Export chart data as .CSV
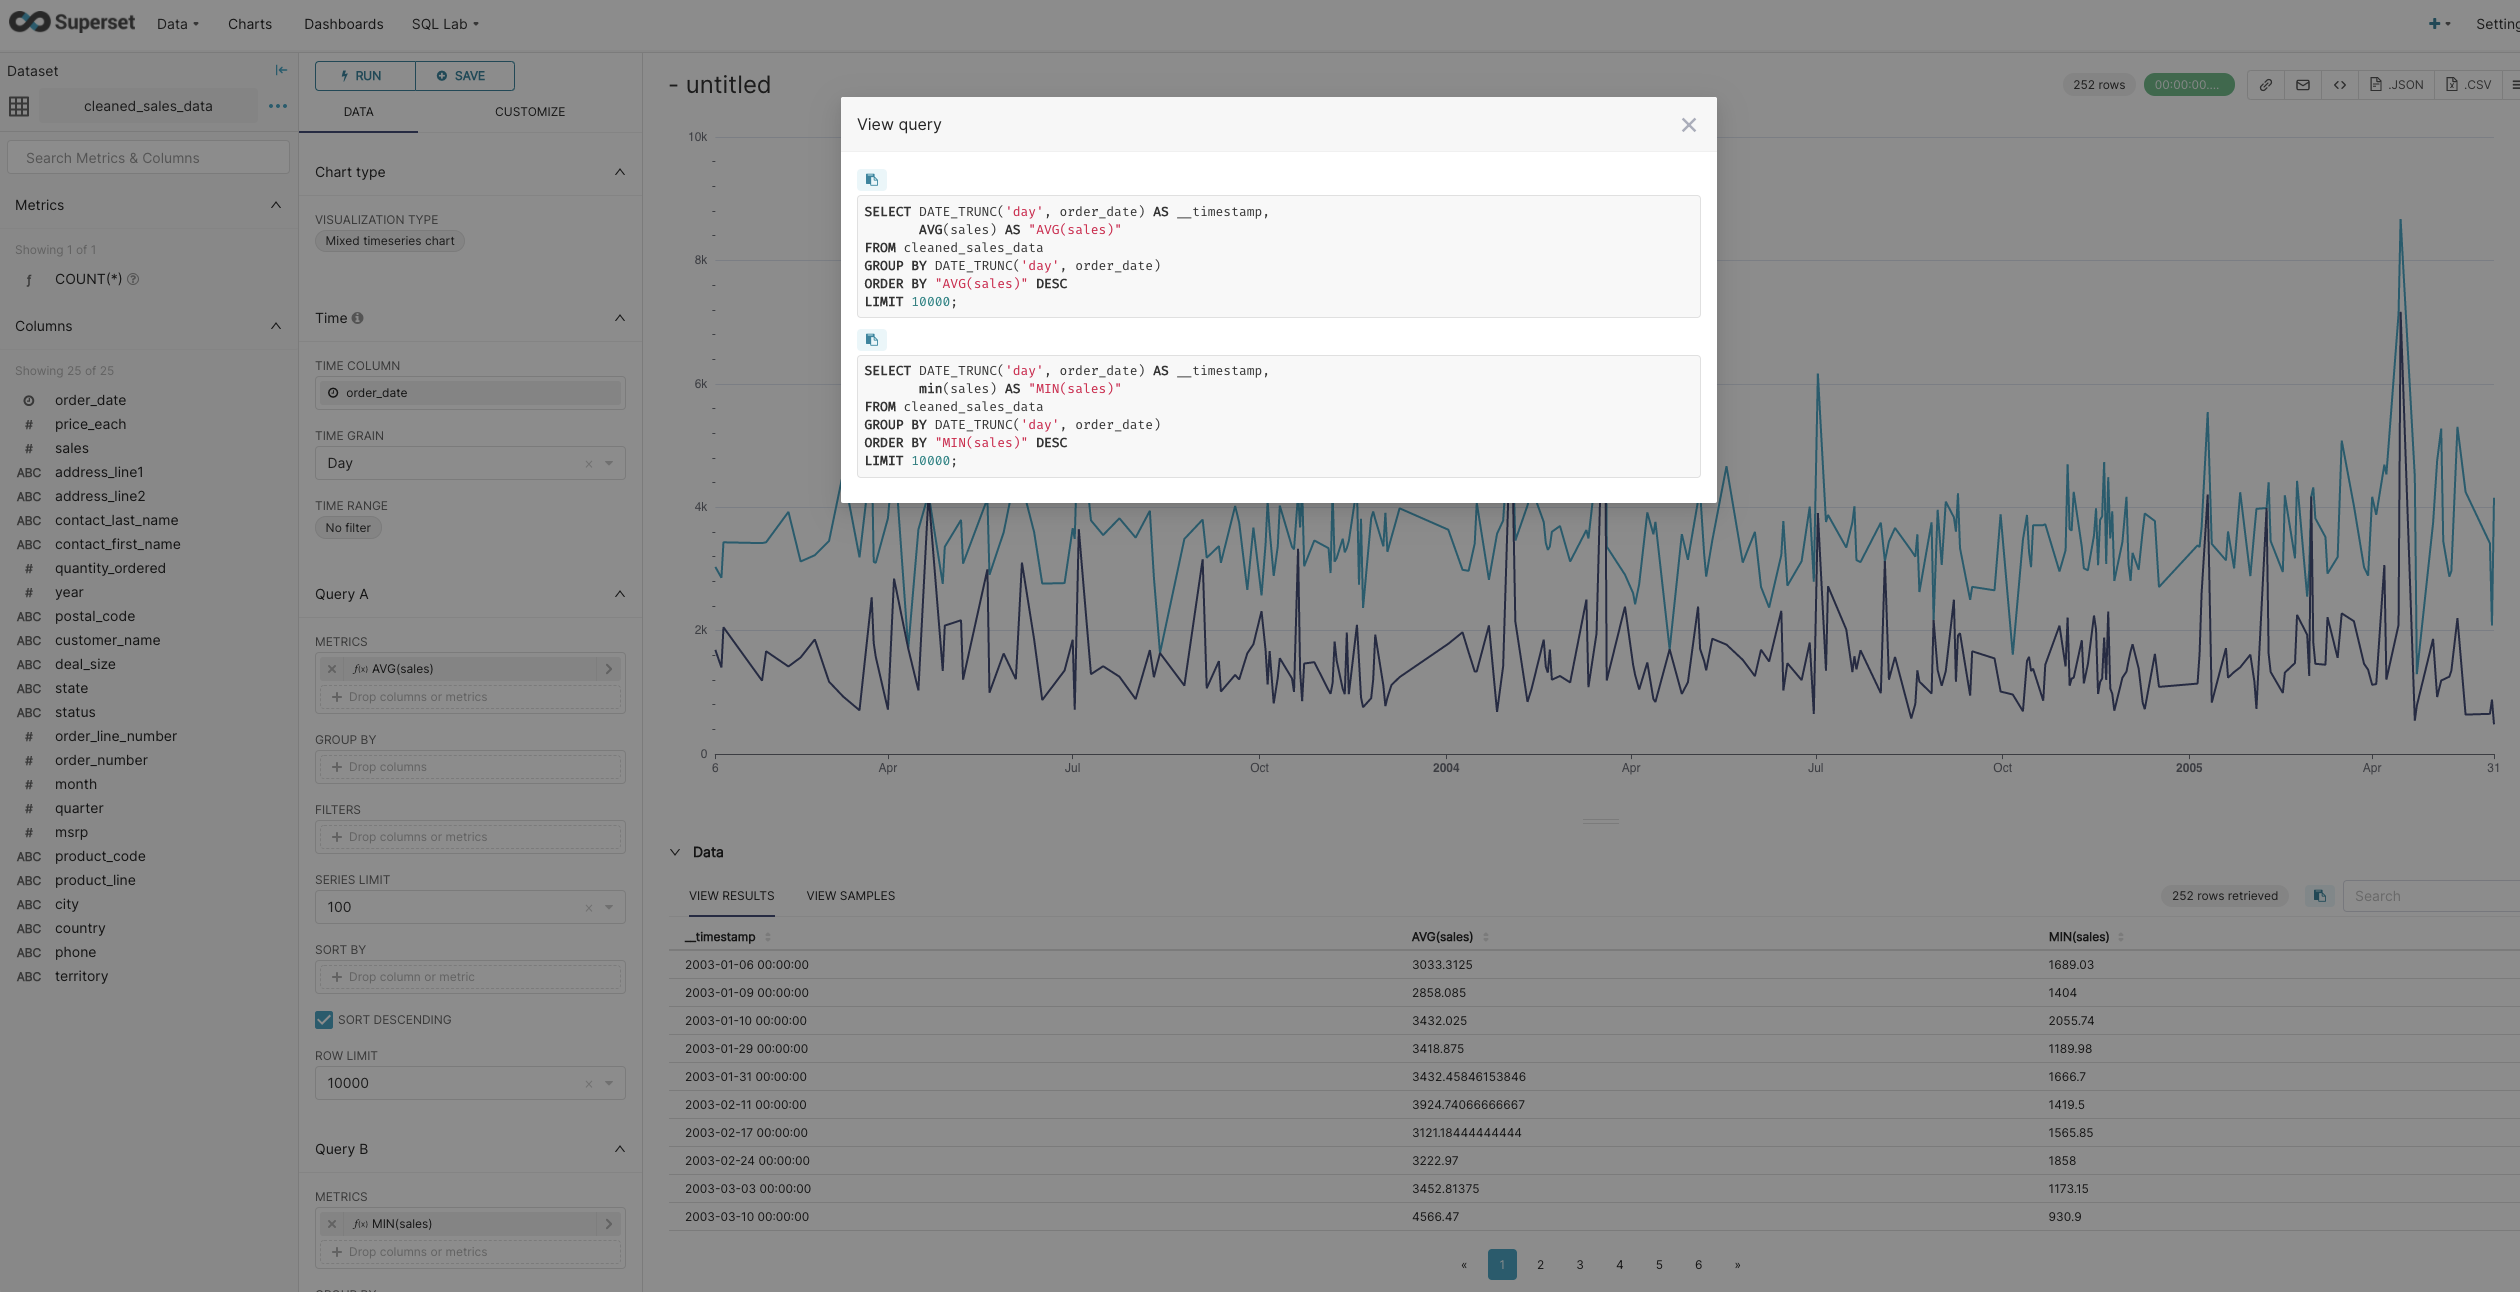Image resolution: width=2520 pixels, height=1292 pixels. pos(2468,85)
